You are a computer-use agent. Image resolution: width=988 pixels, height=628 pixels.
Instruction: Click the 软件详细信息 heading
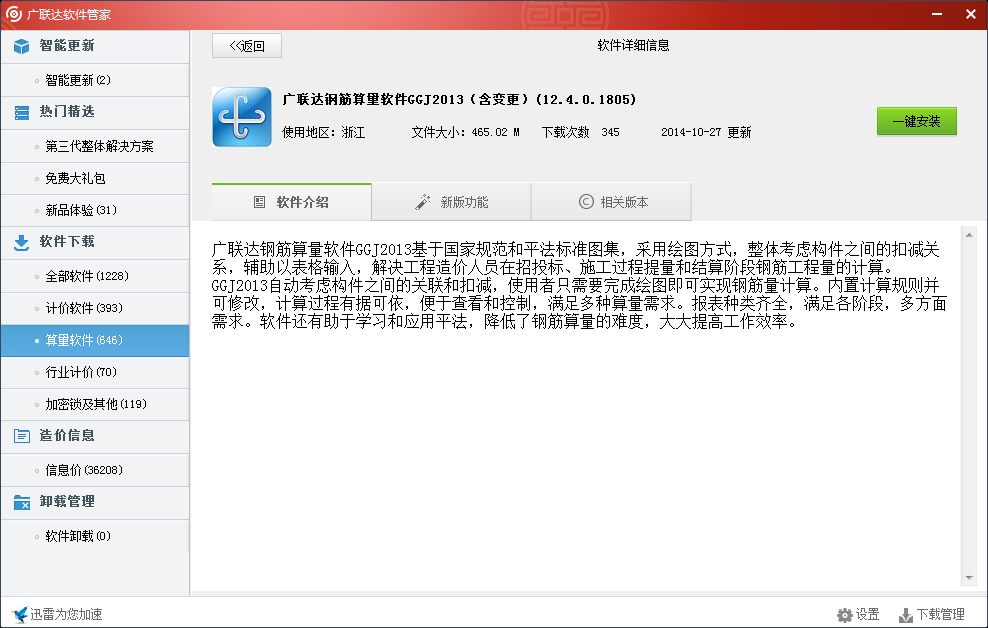633,45
